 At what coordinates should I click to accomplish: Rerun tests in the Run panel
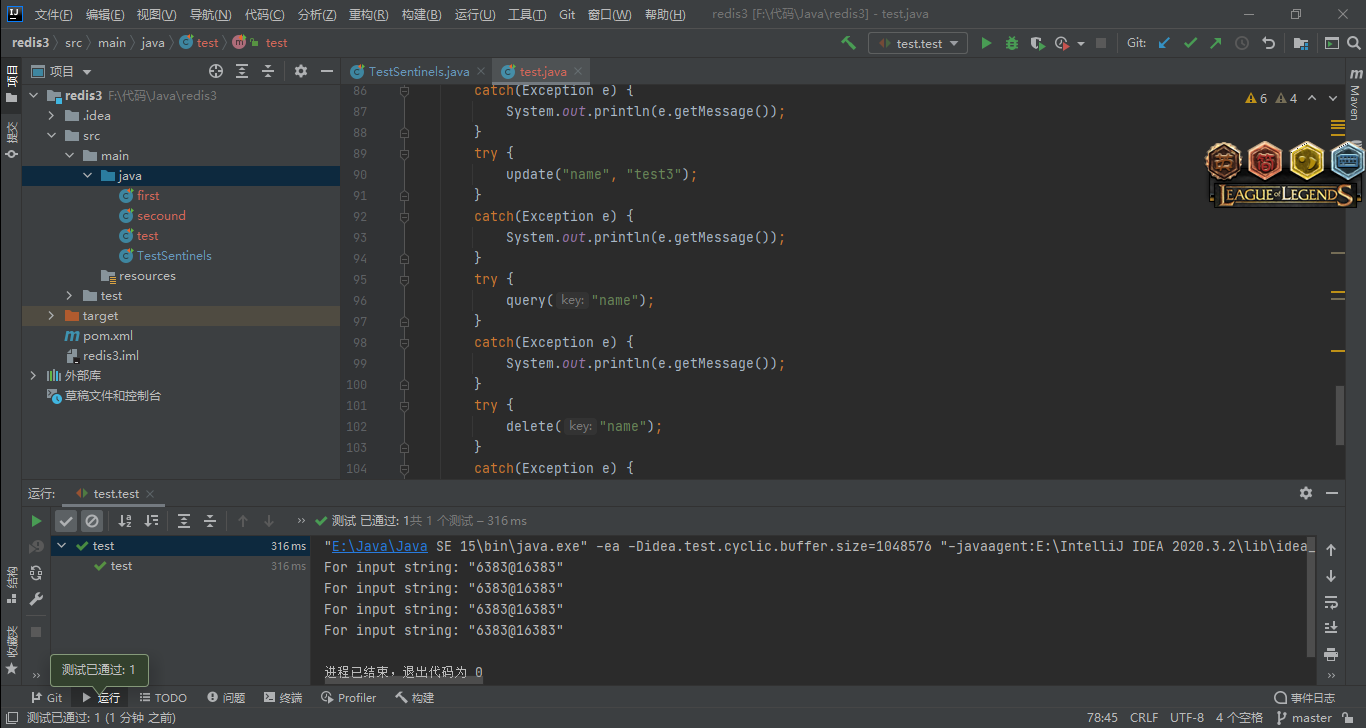pos(36,521)
